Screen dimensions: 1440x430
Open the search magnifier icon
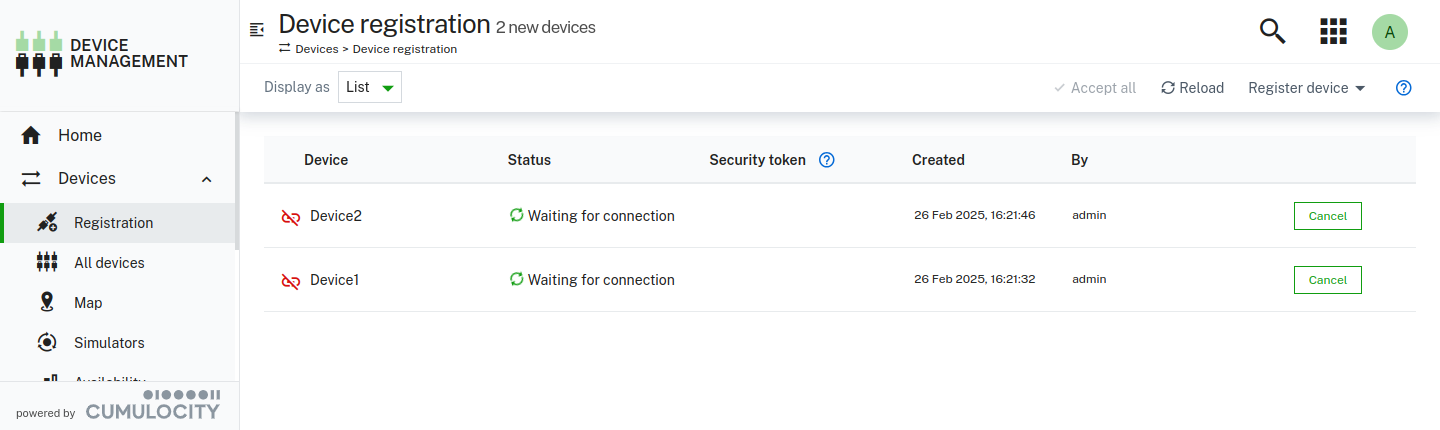point(1272,31)
